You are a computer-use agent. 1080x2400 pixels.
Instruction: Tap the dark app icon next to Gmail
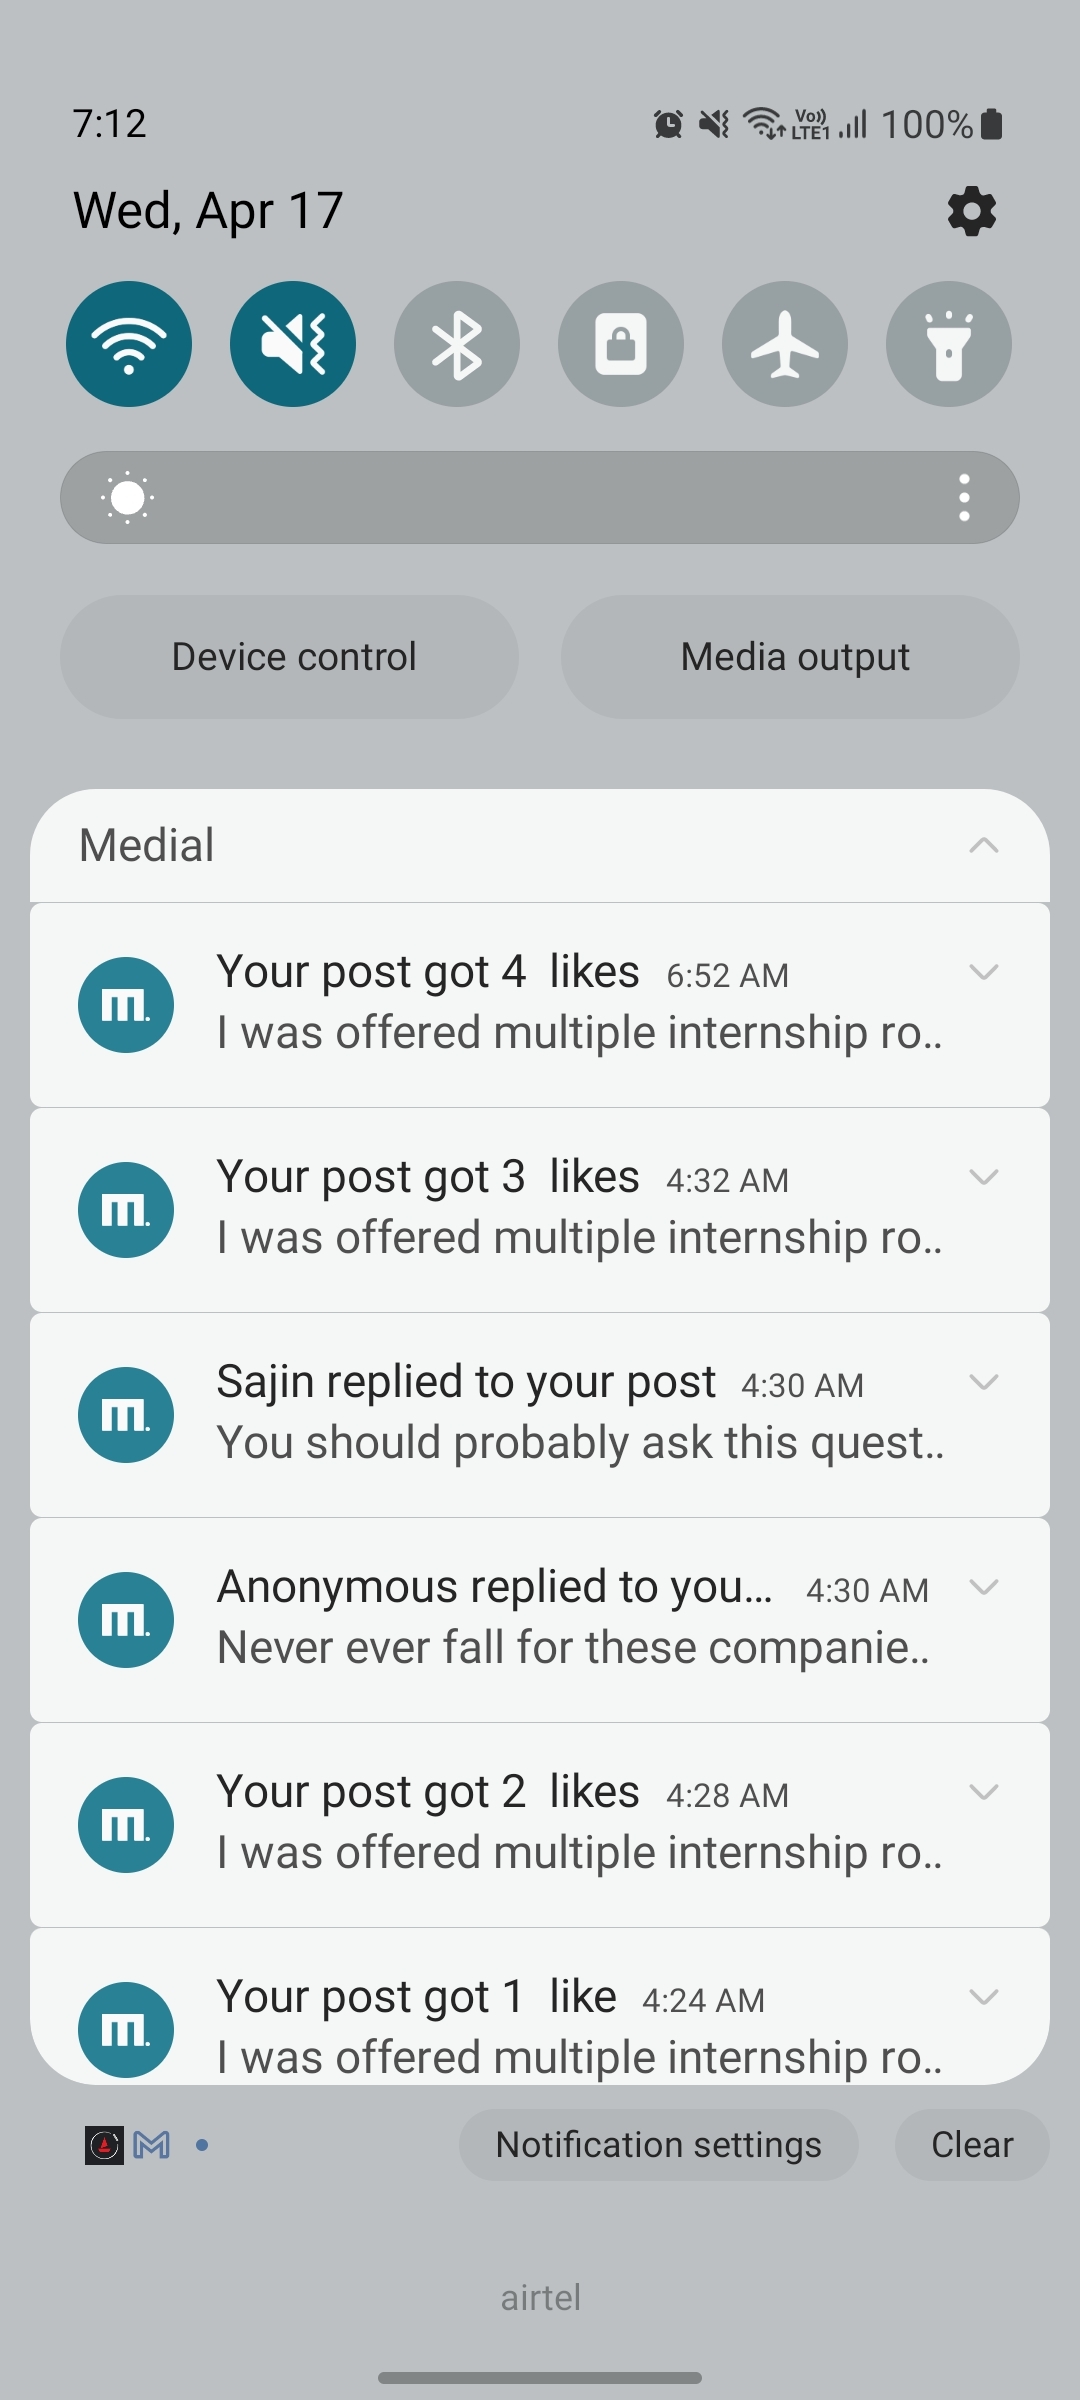point(104,2145)
